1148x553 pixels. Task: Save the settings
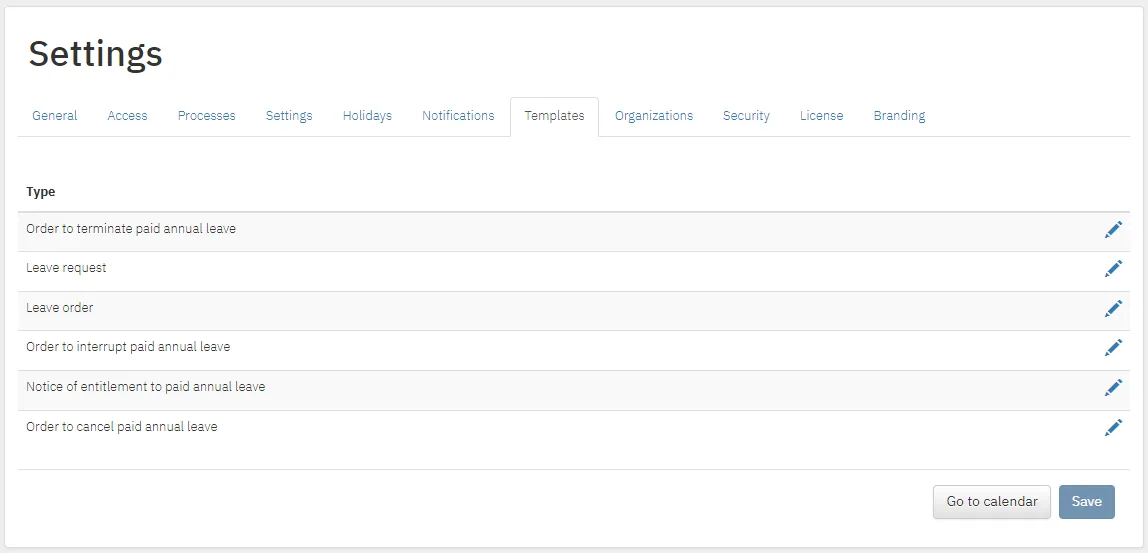pos(1086,502)
